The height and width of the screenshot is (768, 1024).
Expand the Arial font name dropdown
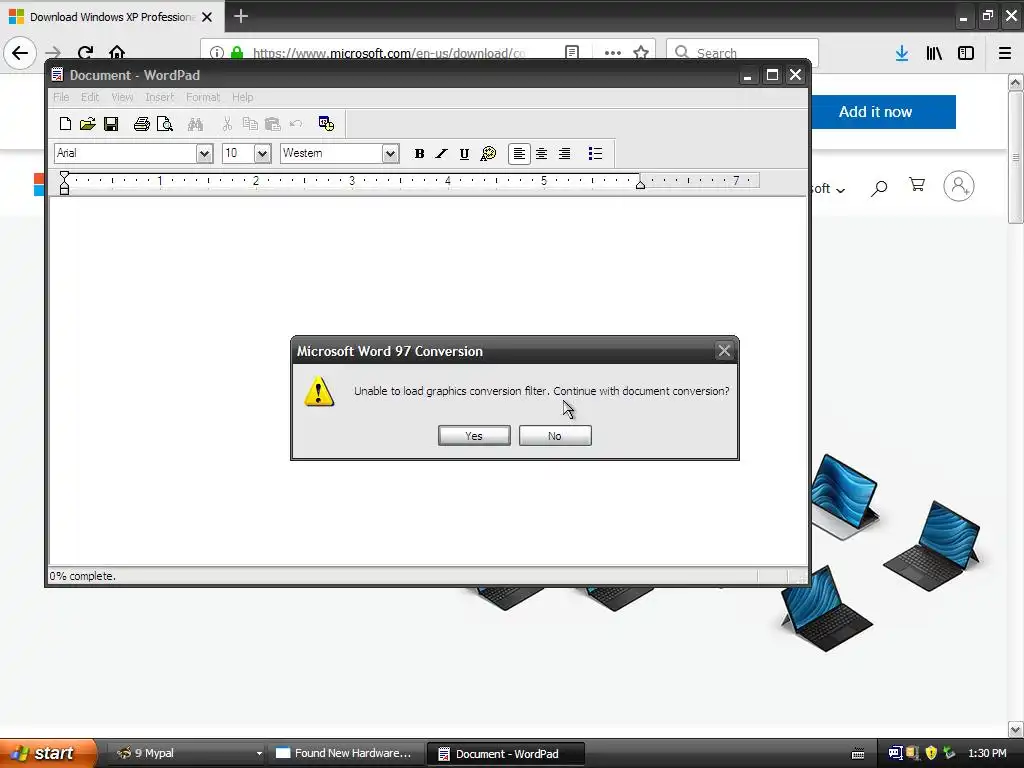pos(204,153)
